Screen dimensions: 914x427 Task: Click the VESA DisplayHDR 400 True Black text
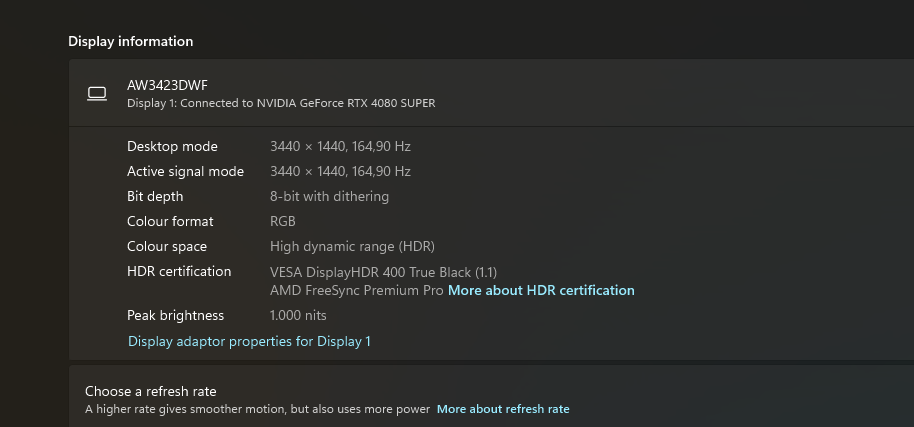tap(383, 272)
